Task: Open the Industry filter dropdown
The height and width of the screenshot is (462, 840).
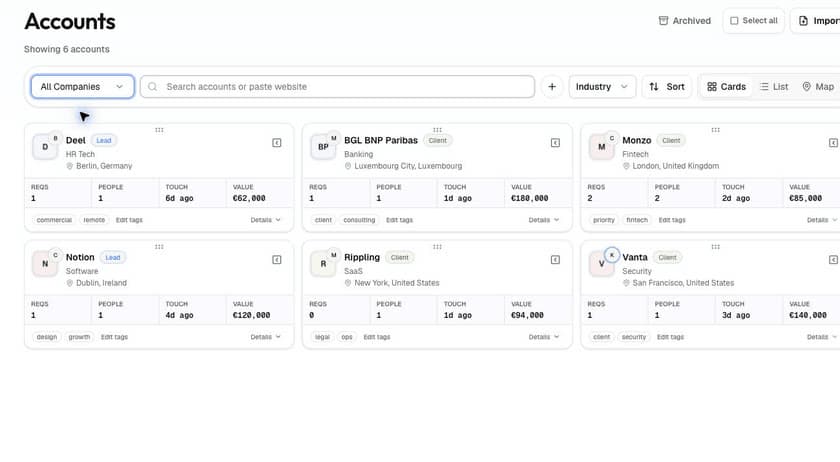Action: (602, 86)
